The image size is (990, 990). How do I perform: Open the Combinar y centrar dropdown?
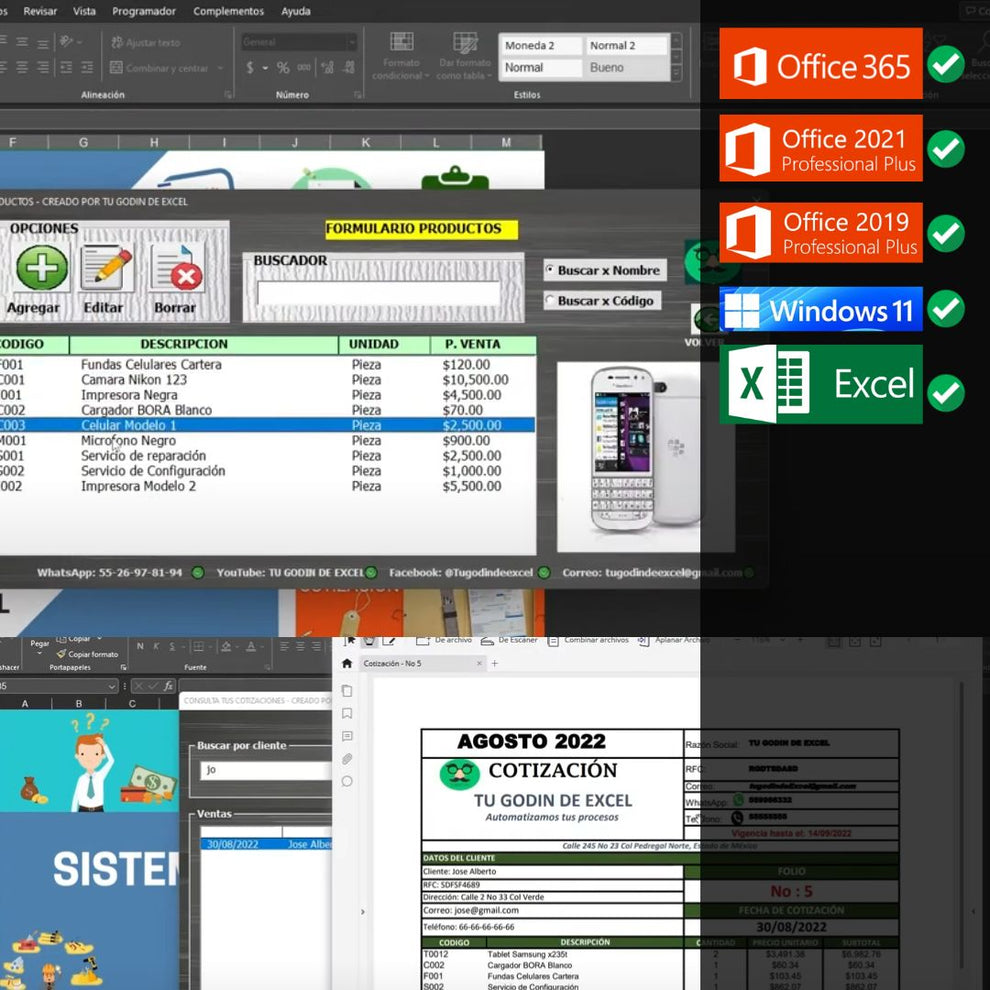218,66
